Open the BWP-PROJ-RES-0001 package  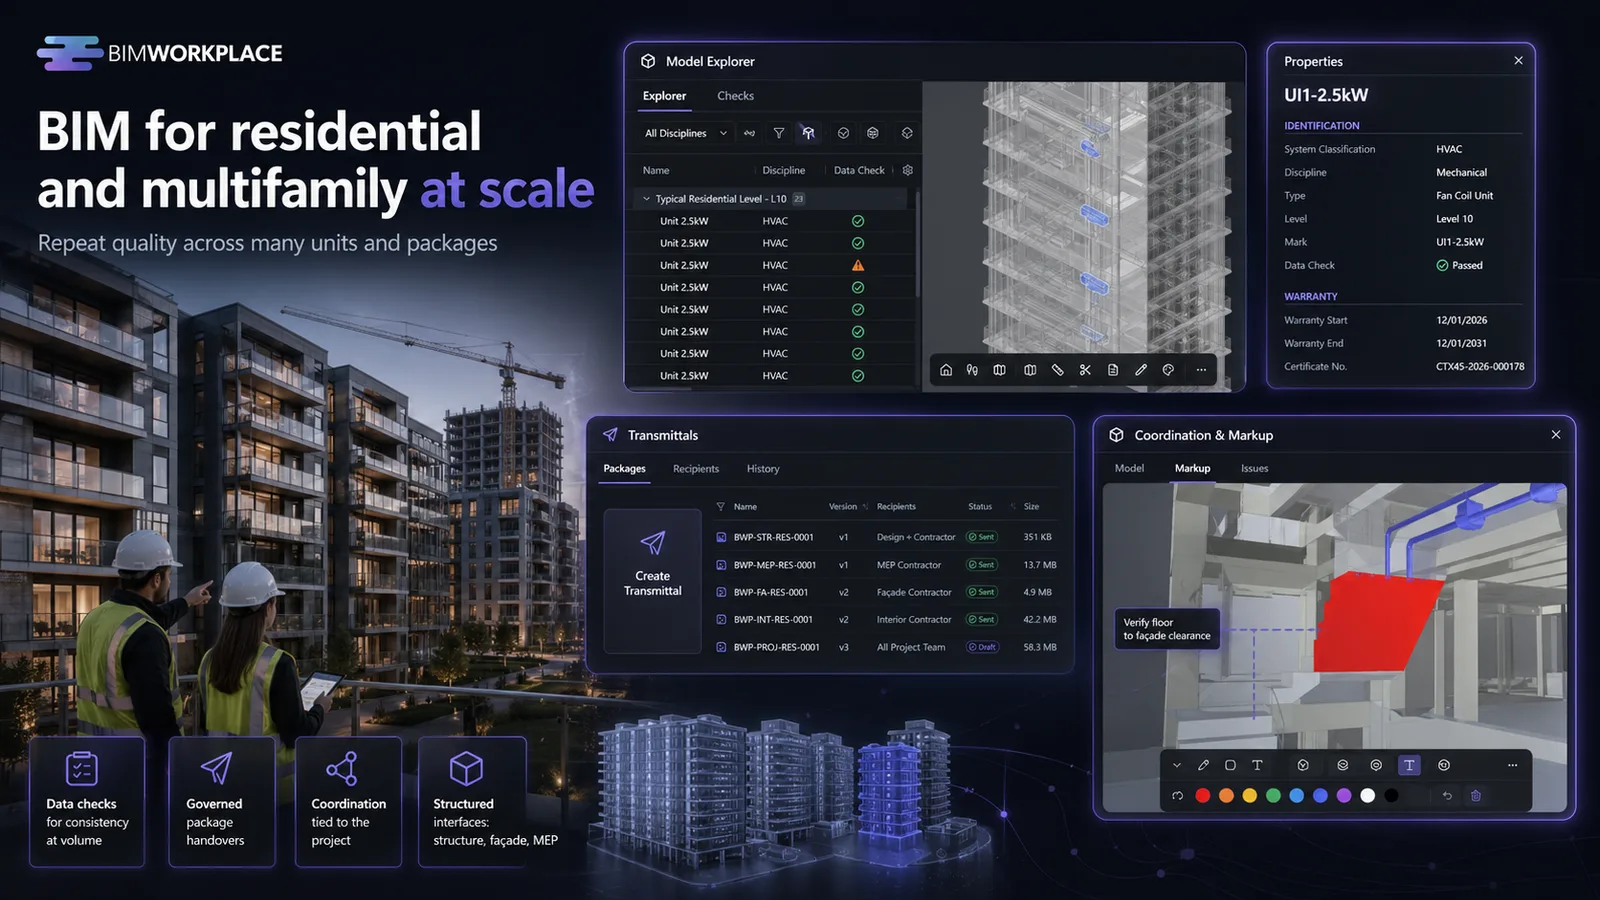[776, 647]
